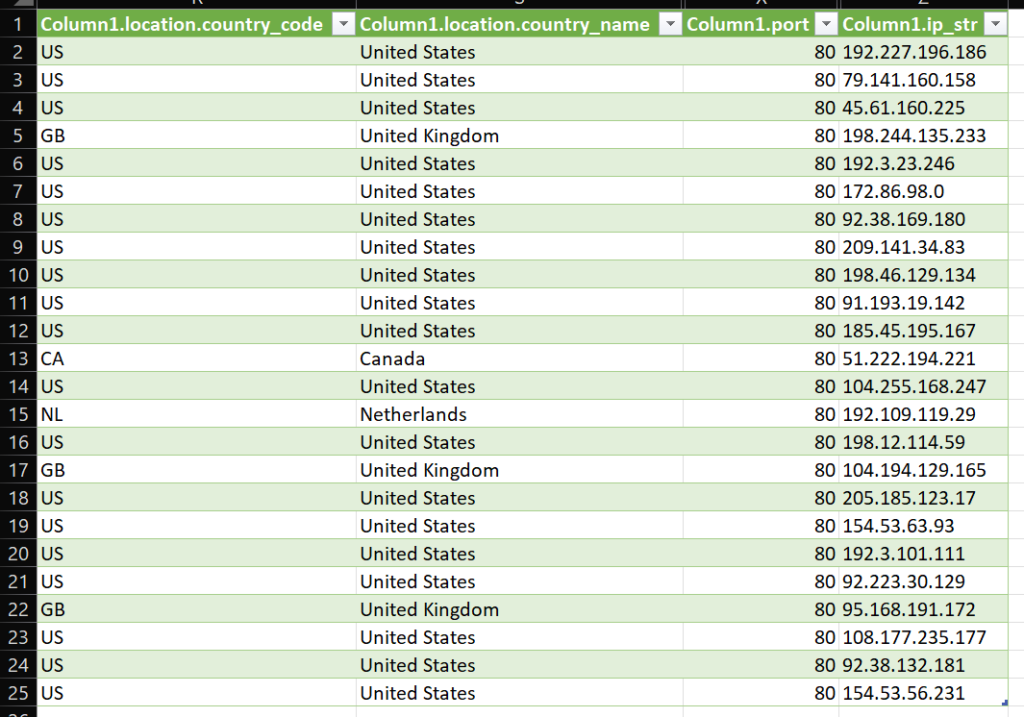This screenshot has height=717, width=1024.
Task: Select row header 5
Action: click(18, 135)
